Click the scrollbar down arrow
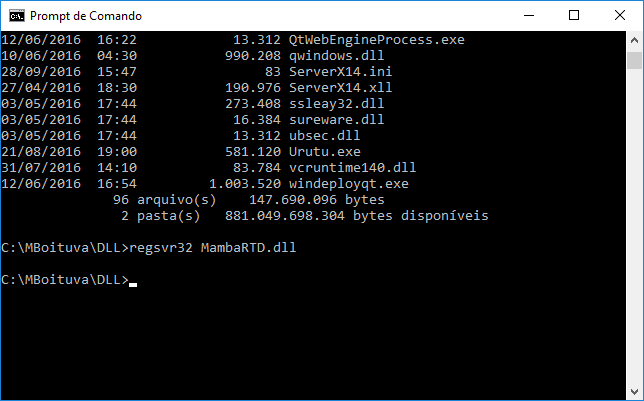Viewport: 644px width, 401px height. (634, 392)
